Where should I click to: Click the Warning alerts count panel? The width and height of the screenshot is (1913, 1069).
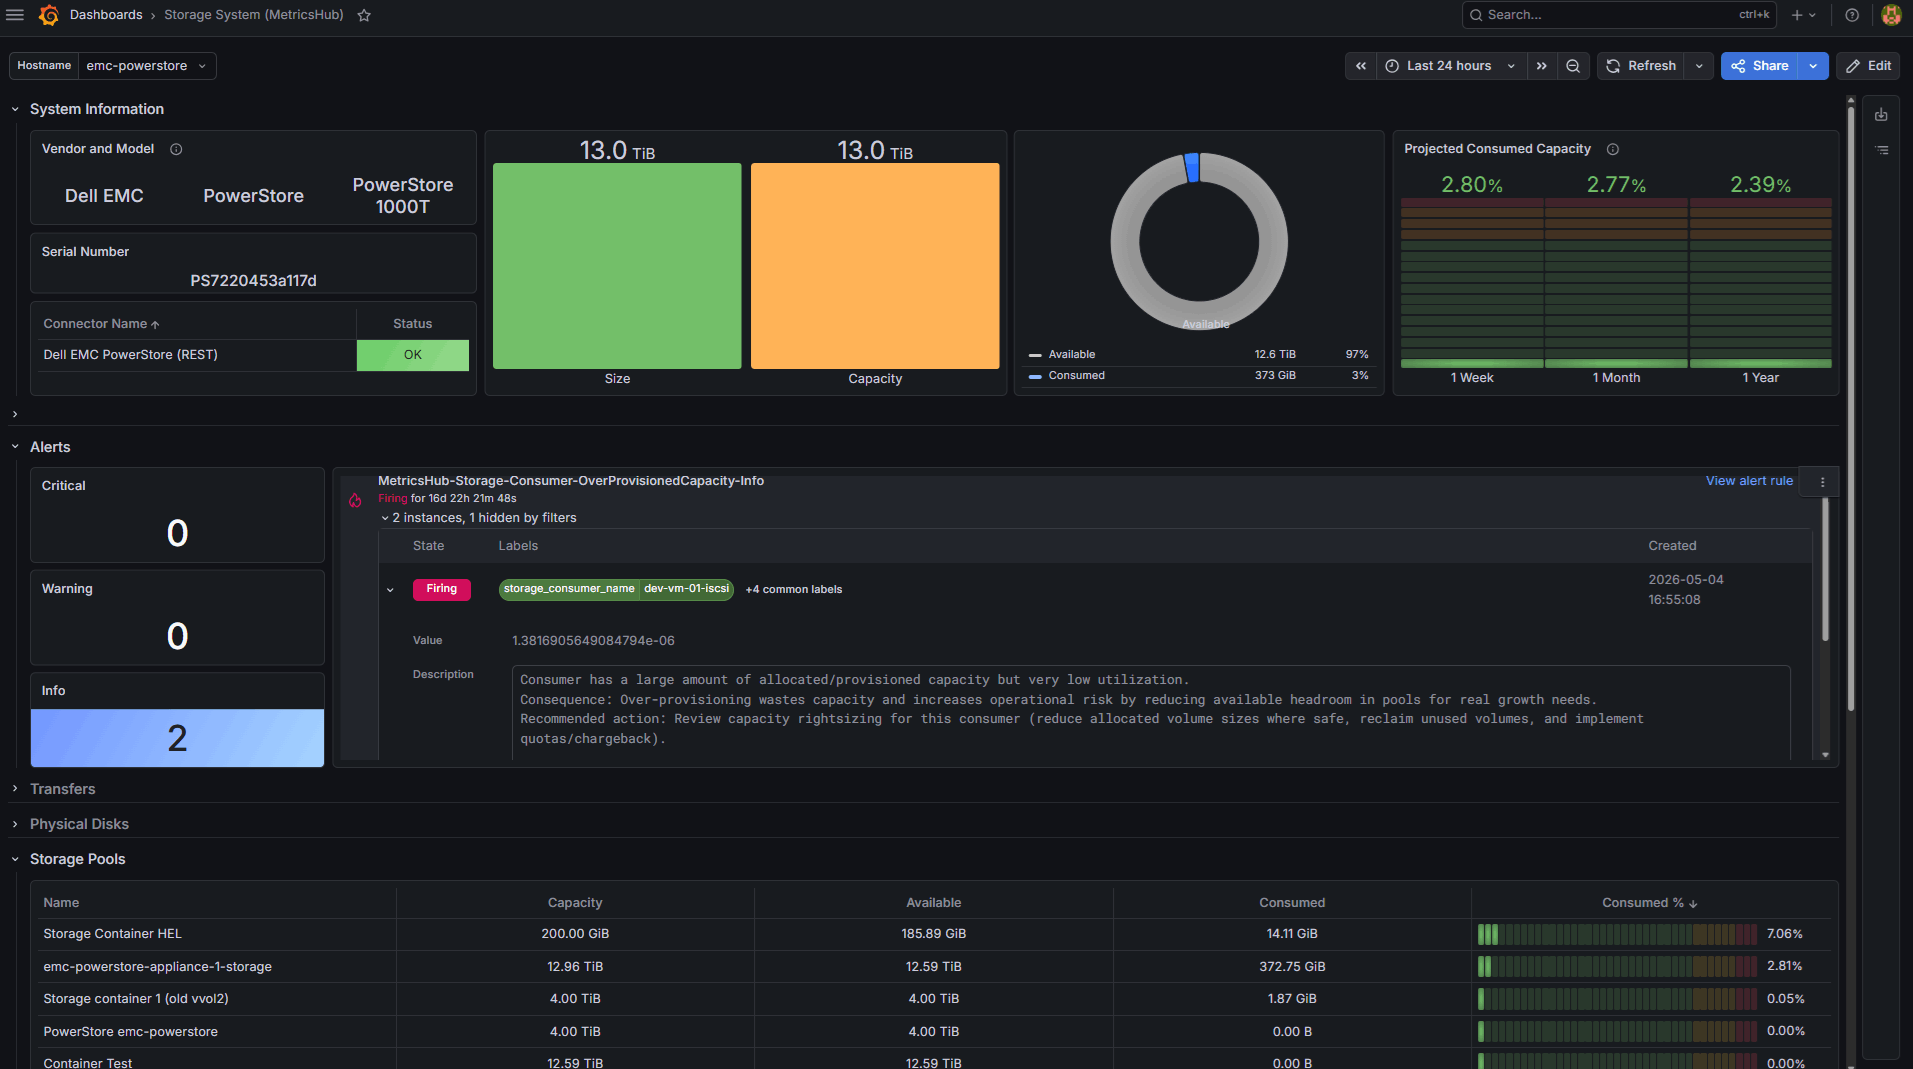177,618
